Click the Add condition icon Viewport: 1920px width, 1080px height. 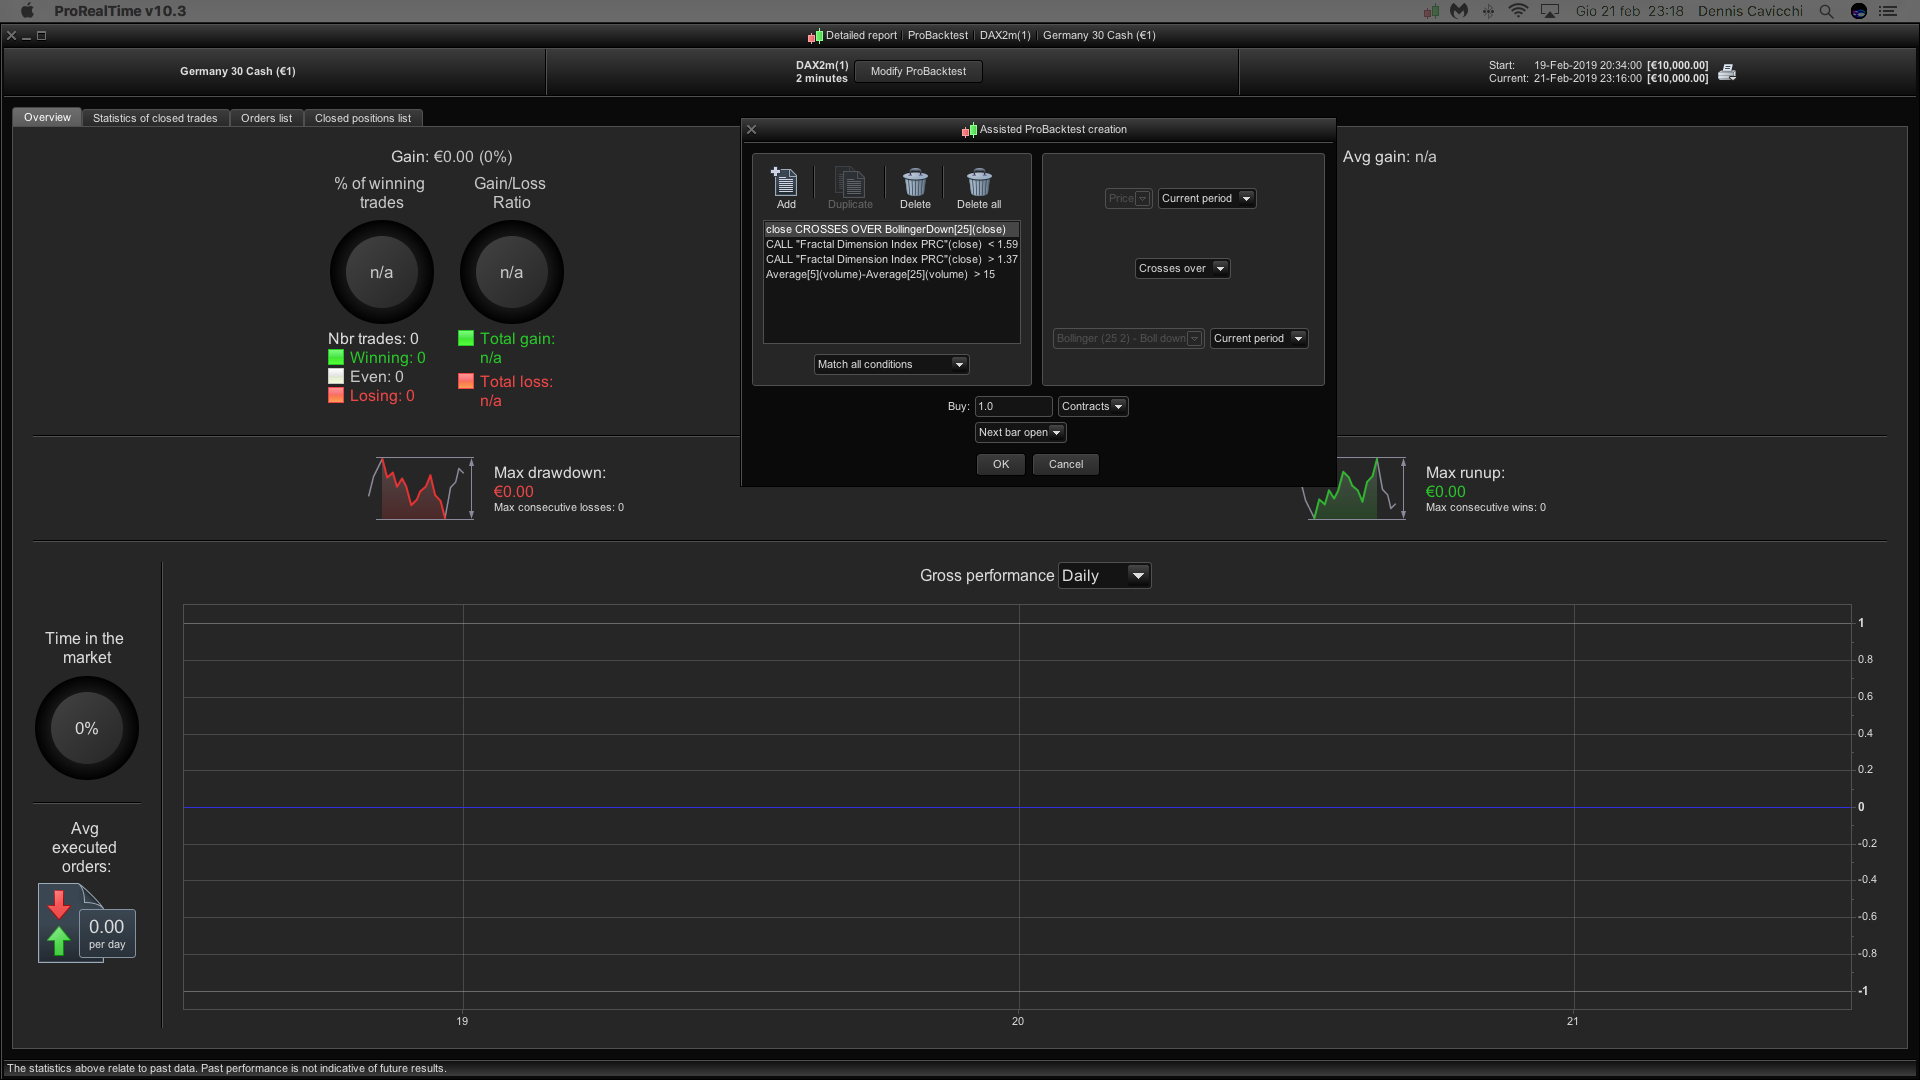pos(786,184)
